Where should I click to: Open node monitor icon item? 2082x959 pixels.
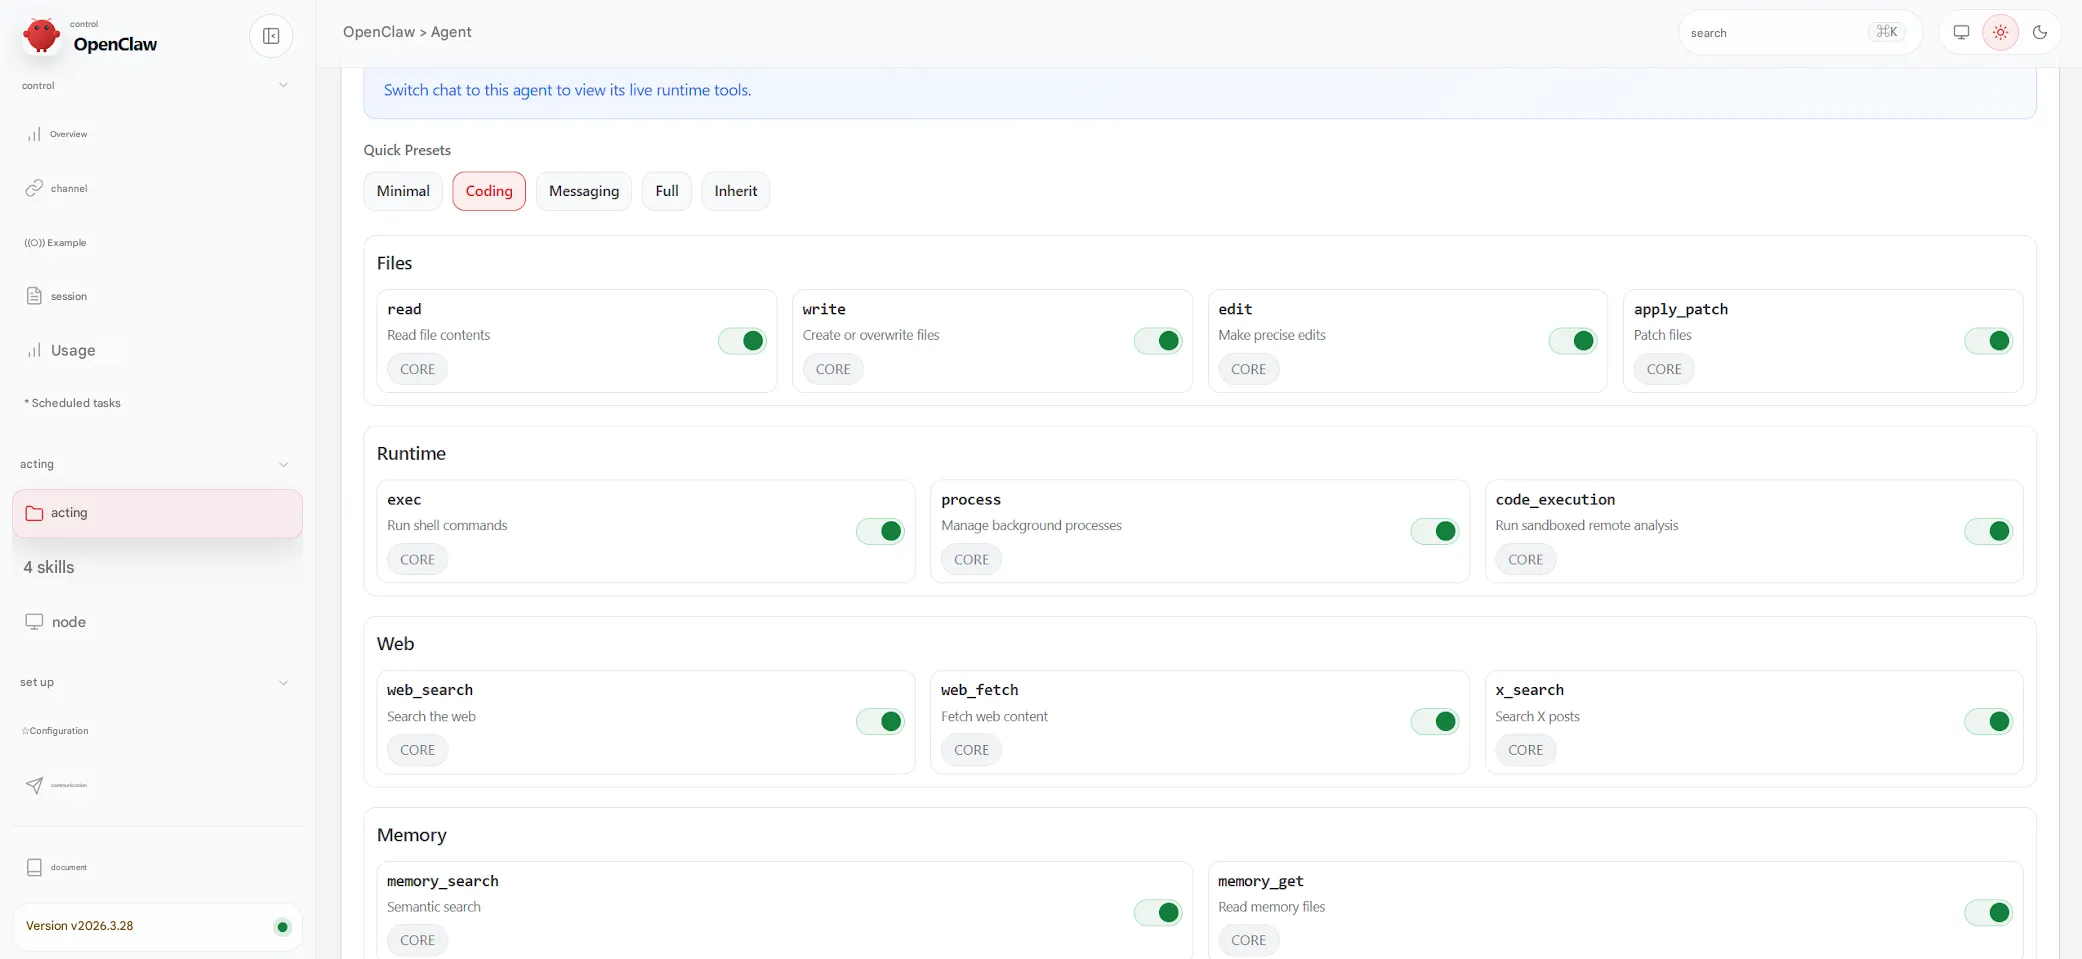(x=34, y=622)
